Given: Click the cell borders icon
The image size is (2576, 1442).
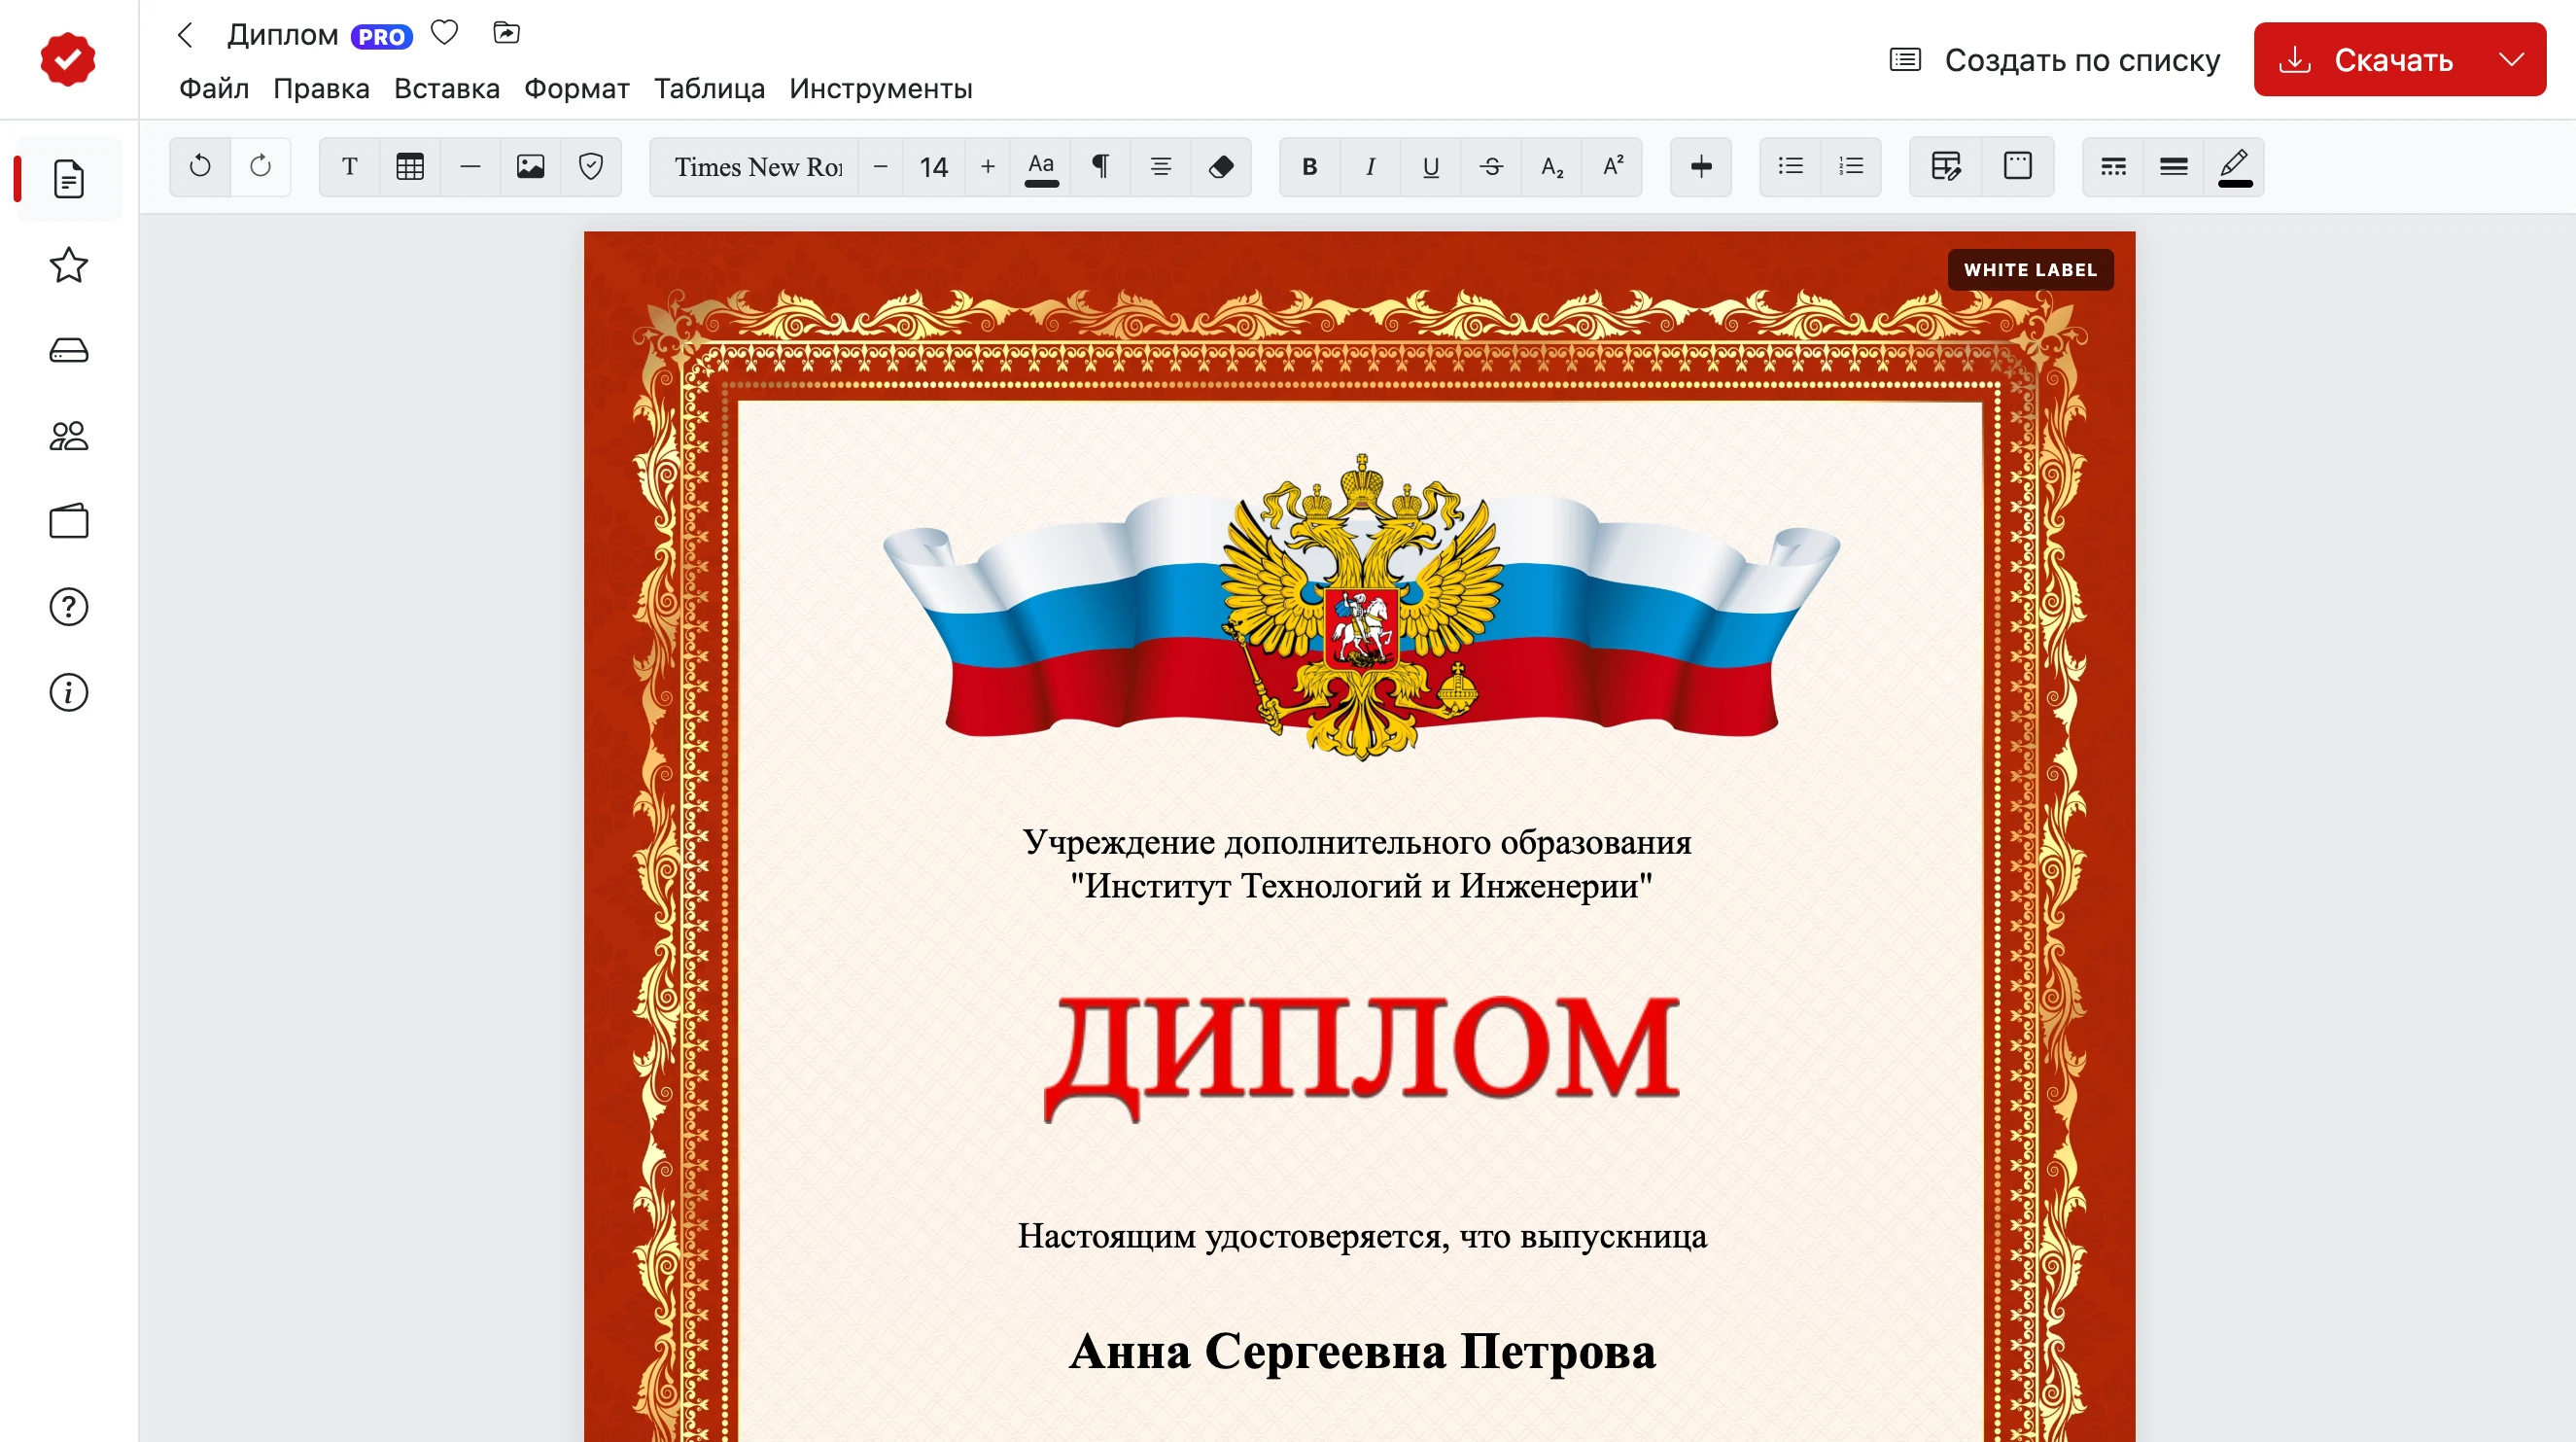Looking at the screenshot, I should tap(2018, 166).
